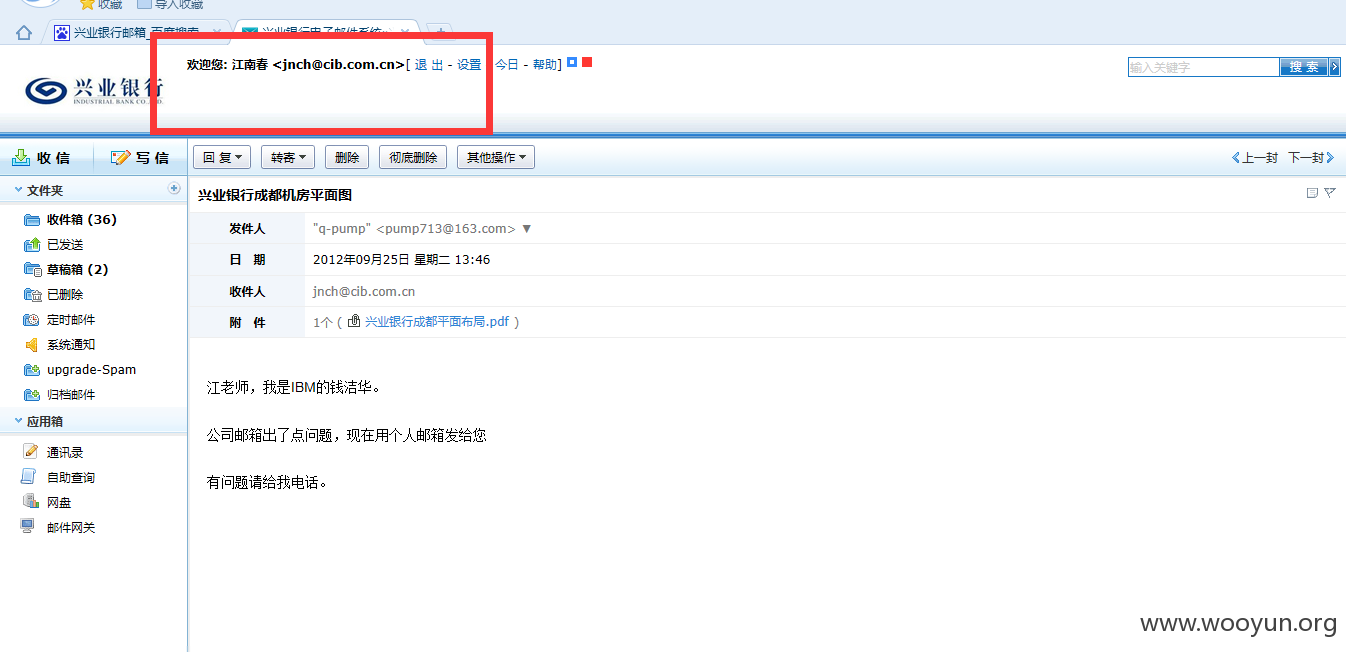Open the 帮助 help link
1346x652 pixels.
545,65
